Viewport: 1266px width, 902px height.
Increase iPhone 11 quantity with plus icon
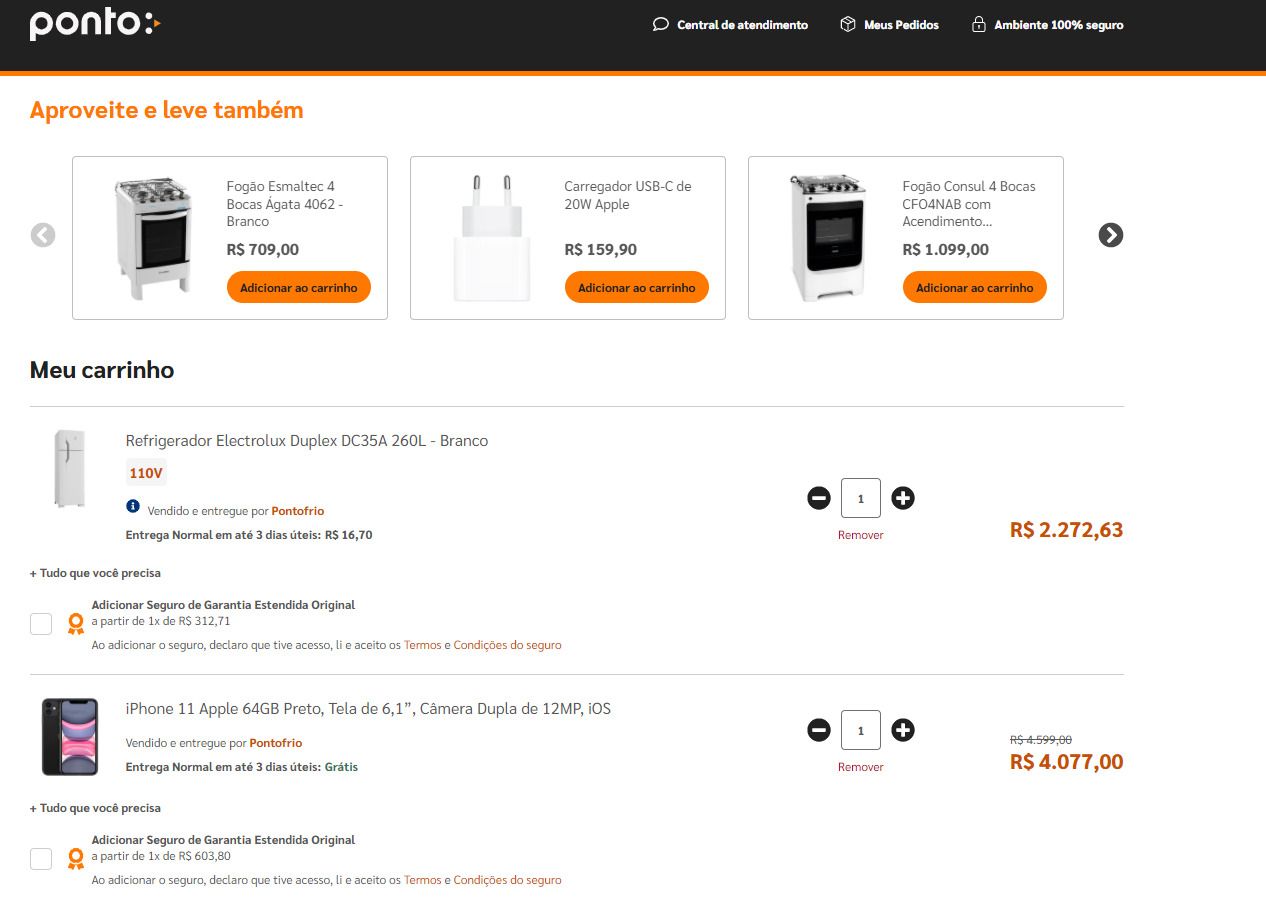pos(903,730)
